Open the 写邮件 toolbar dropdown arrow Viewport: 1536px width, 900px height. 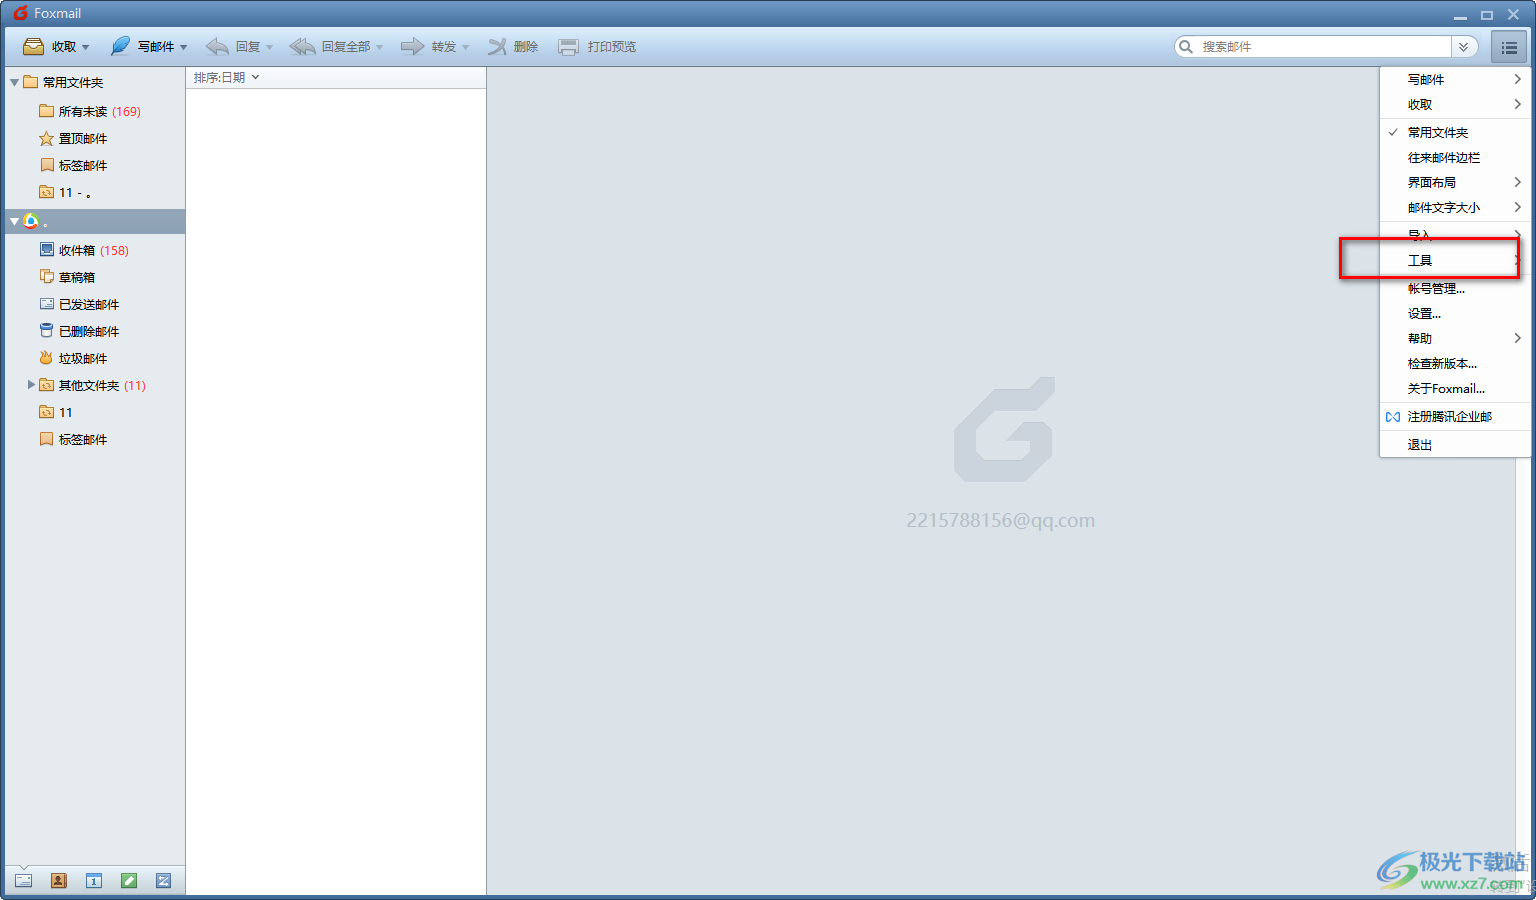[x=184, y=47]
